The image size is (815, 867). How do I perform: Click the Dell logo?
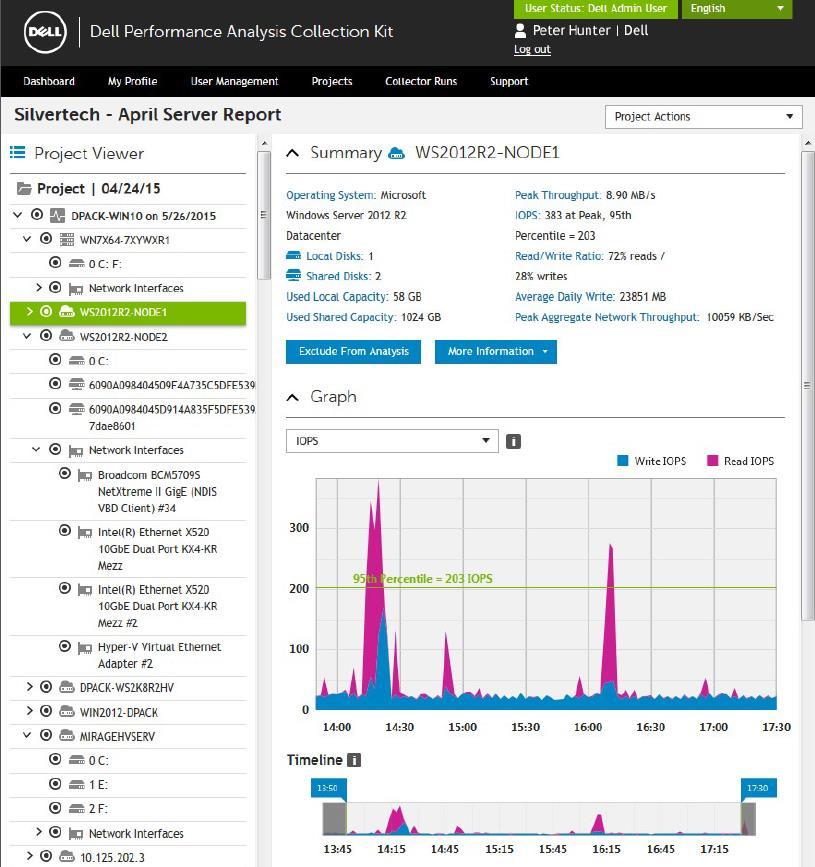(x=45, y=32)
